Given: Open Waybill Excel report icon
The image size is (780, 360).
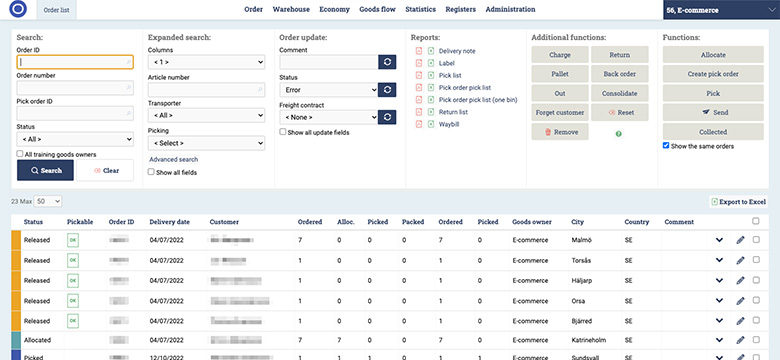Looking at the screenshot, I should tap(431, 124).
